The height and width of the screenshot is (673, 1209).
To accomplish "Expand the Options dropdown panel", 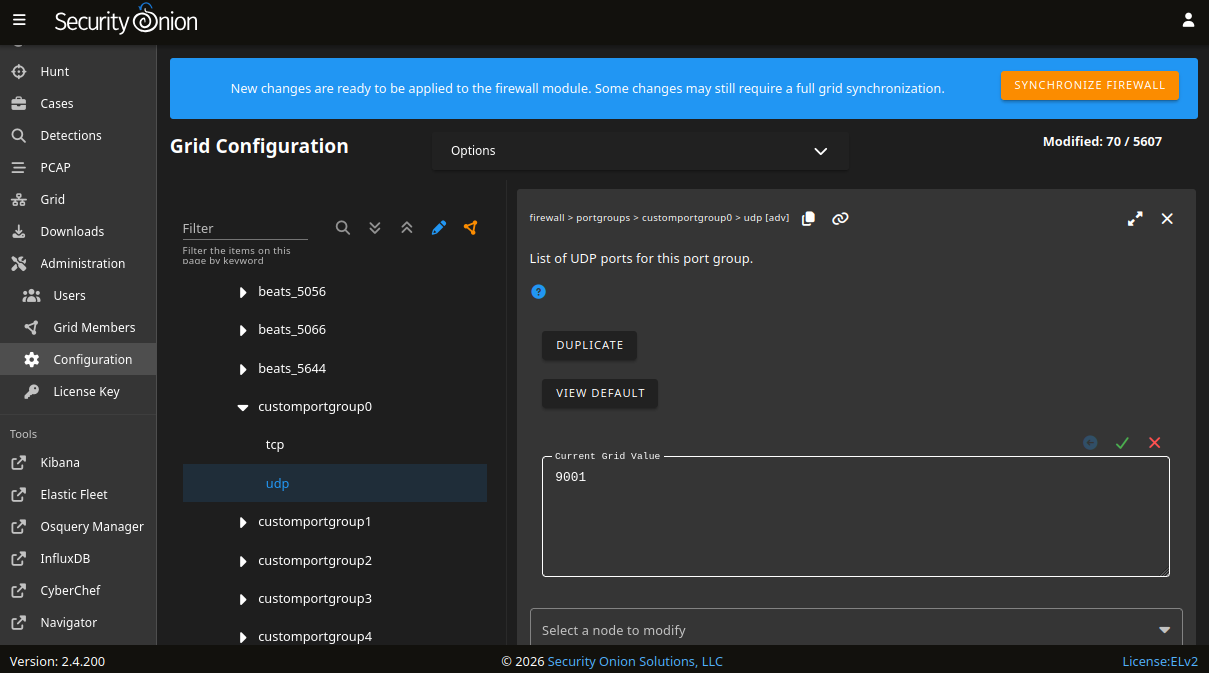I will click(x=640, y=151).
